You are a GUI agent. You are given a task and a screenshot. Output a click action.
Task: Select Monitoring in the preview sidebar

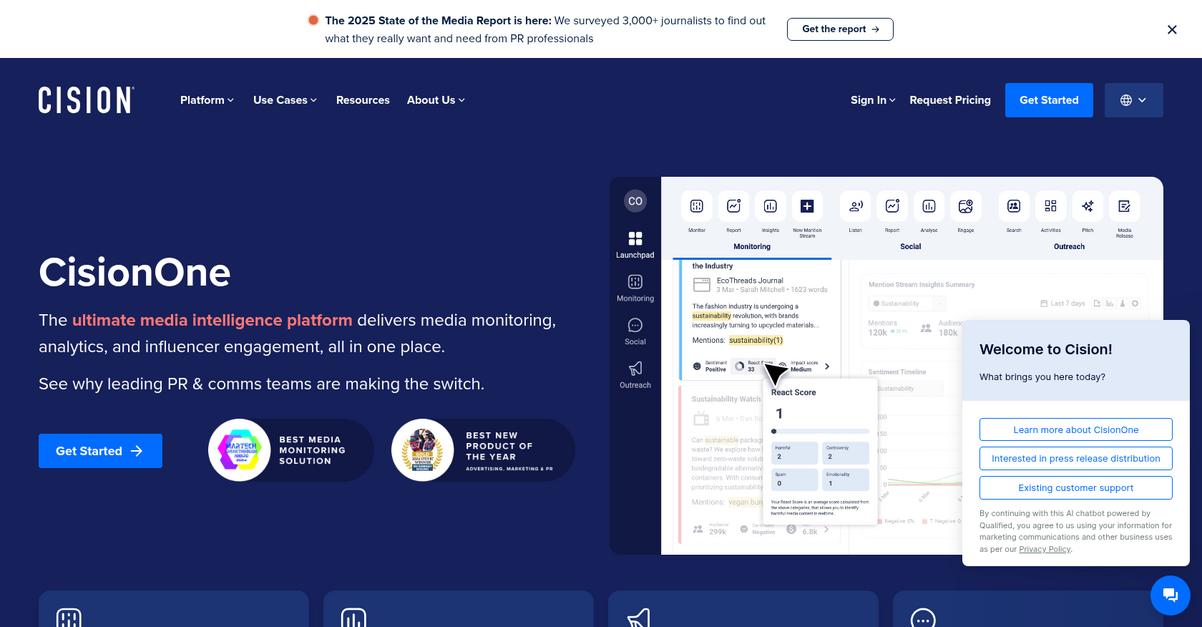click(635, 288)
